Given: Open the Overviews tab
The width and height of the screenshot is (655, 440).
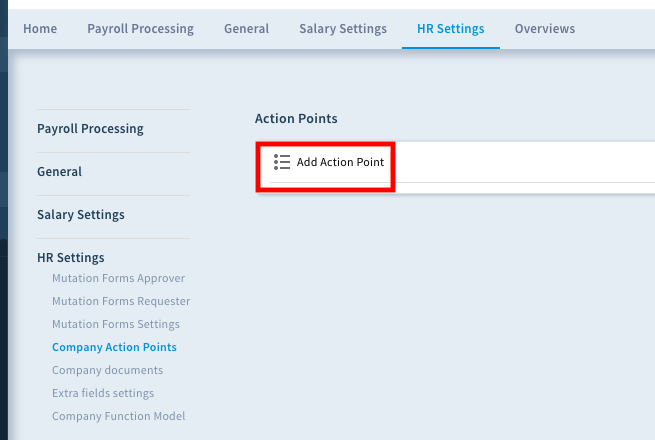Looking at the screenshot, I should click(x=545, y=28).
